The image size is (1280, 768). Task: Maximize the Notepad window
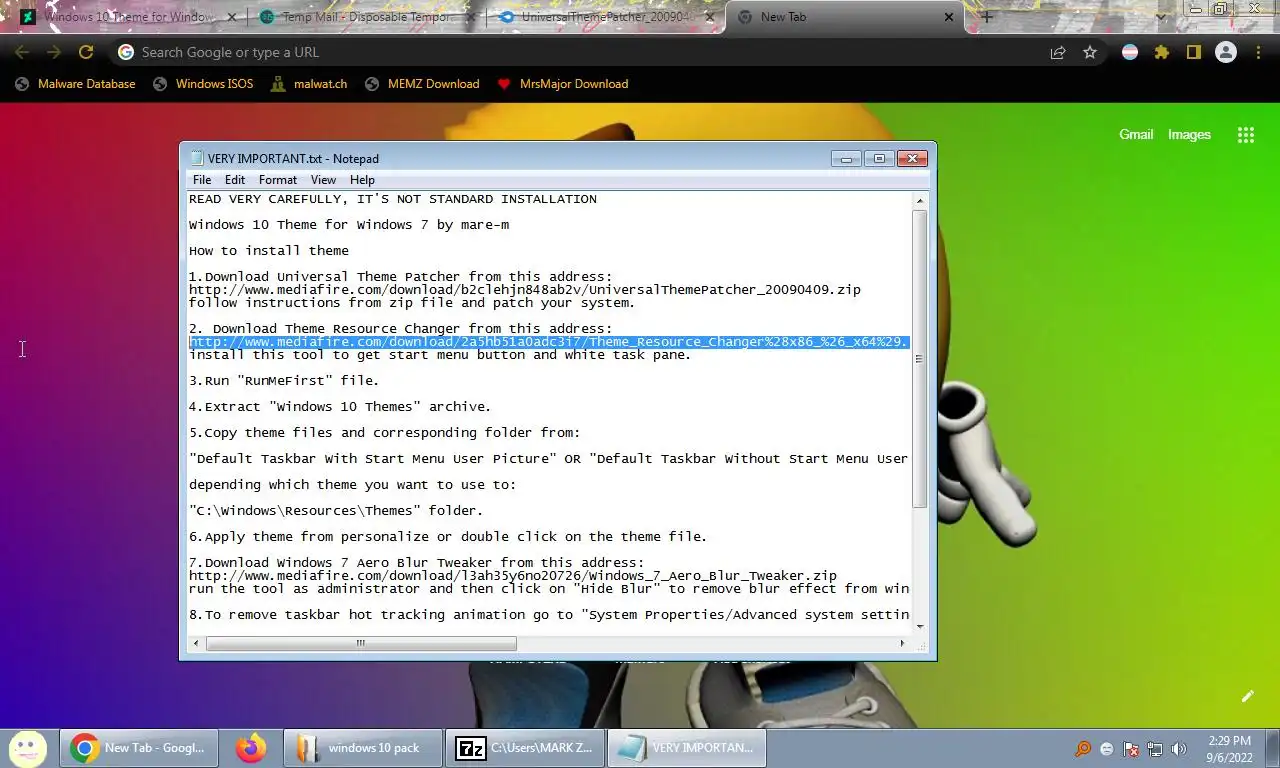click(880, 158)
